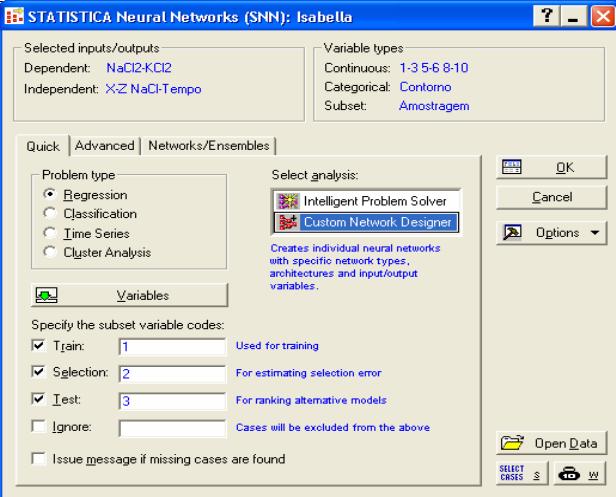616x497 pixels.
Task: Click 'For estimating selection error' text
Action: point(308,373)
